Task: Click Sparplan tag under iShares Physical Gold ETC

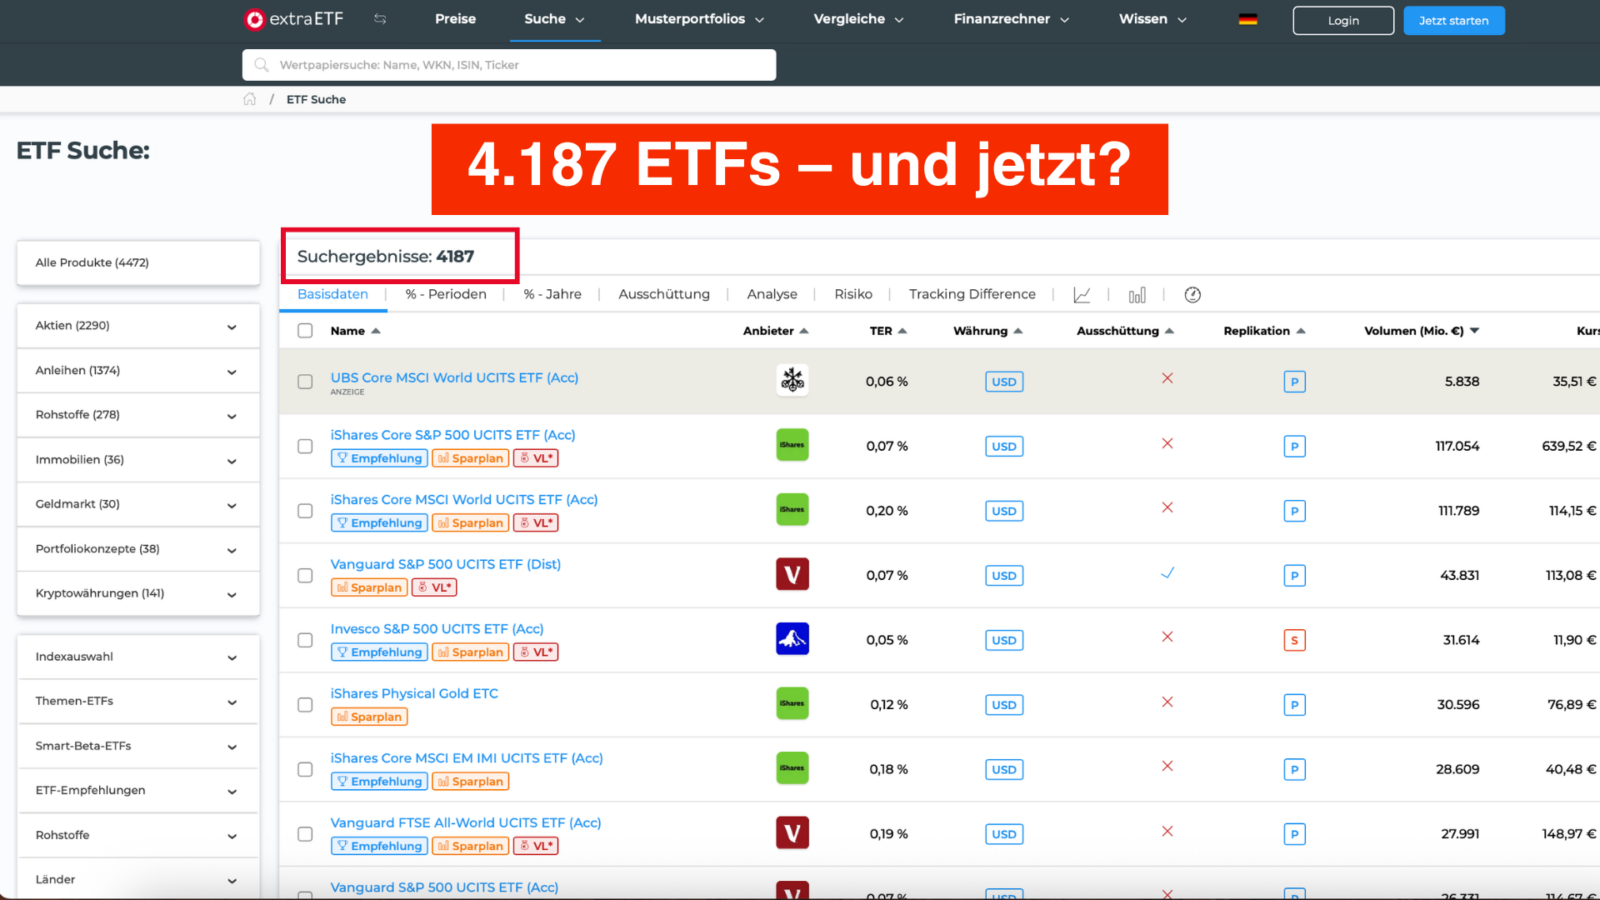Action: tap(369, 717)
